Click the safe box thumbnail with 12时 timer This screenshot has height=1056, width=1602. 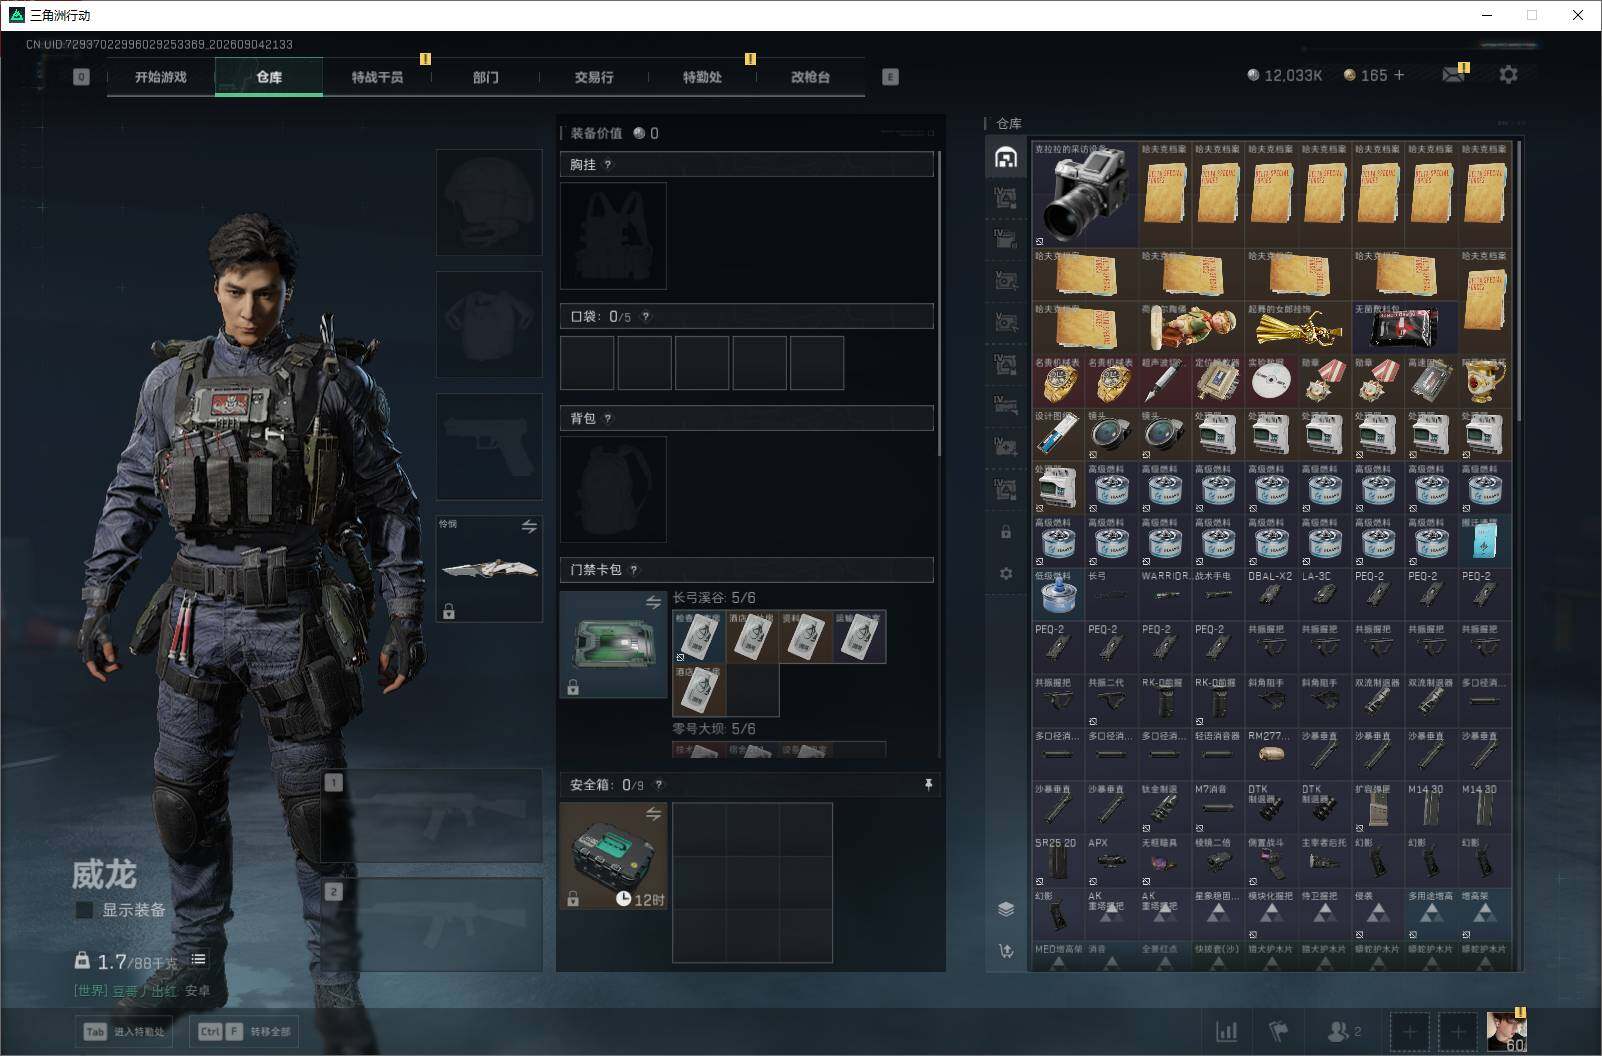pos(613,856)
